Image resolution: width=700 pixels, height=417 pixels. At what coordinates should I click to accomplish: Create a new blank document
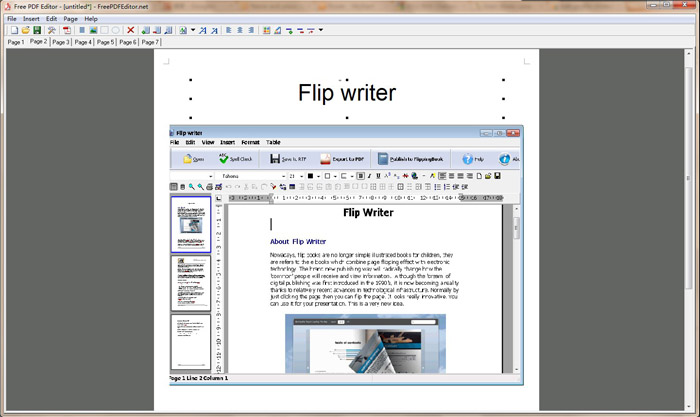click(14, 30)
